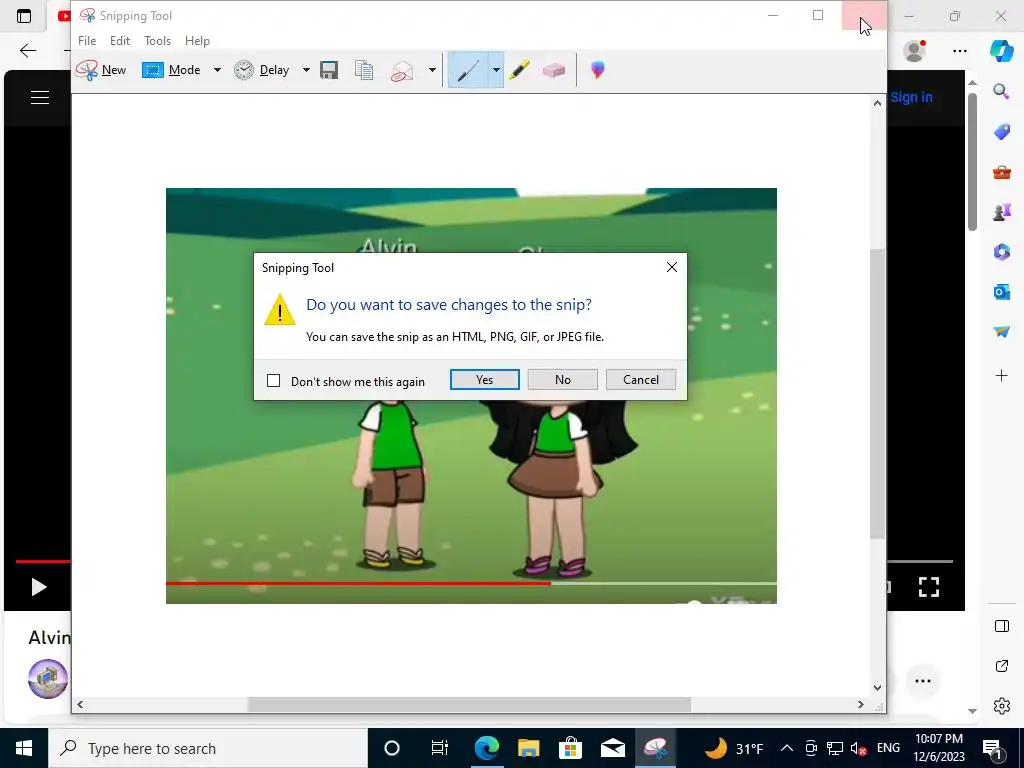
Task: Click the YouTube channel avatar
Action: (x=48, y=679)
